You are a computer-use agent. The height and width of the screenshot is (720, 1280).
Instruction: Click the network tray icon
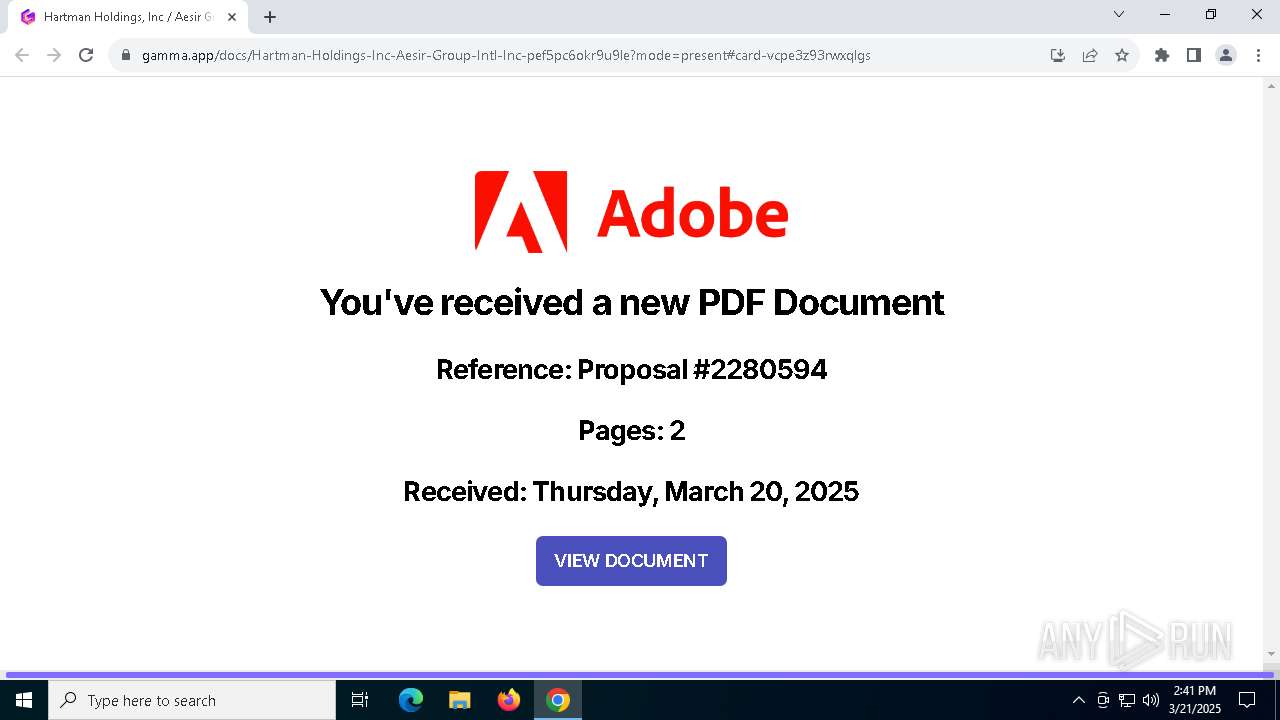pos(1127,700)
